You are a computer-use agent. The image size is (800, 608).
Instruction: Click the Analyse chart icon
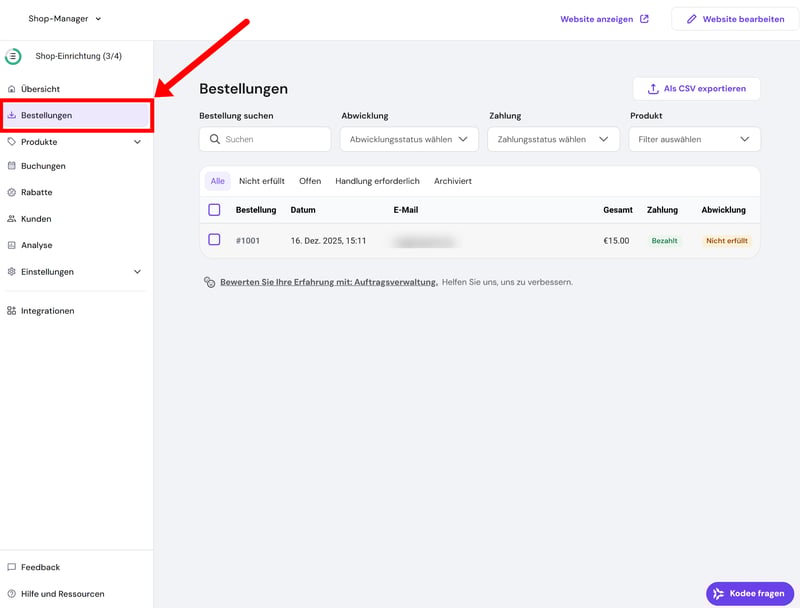click(12, 245)
